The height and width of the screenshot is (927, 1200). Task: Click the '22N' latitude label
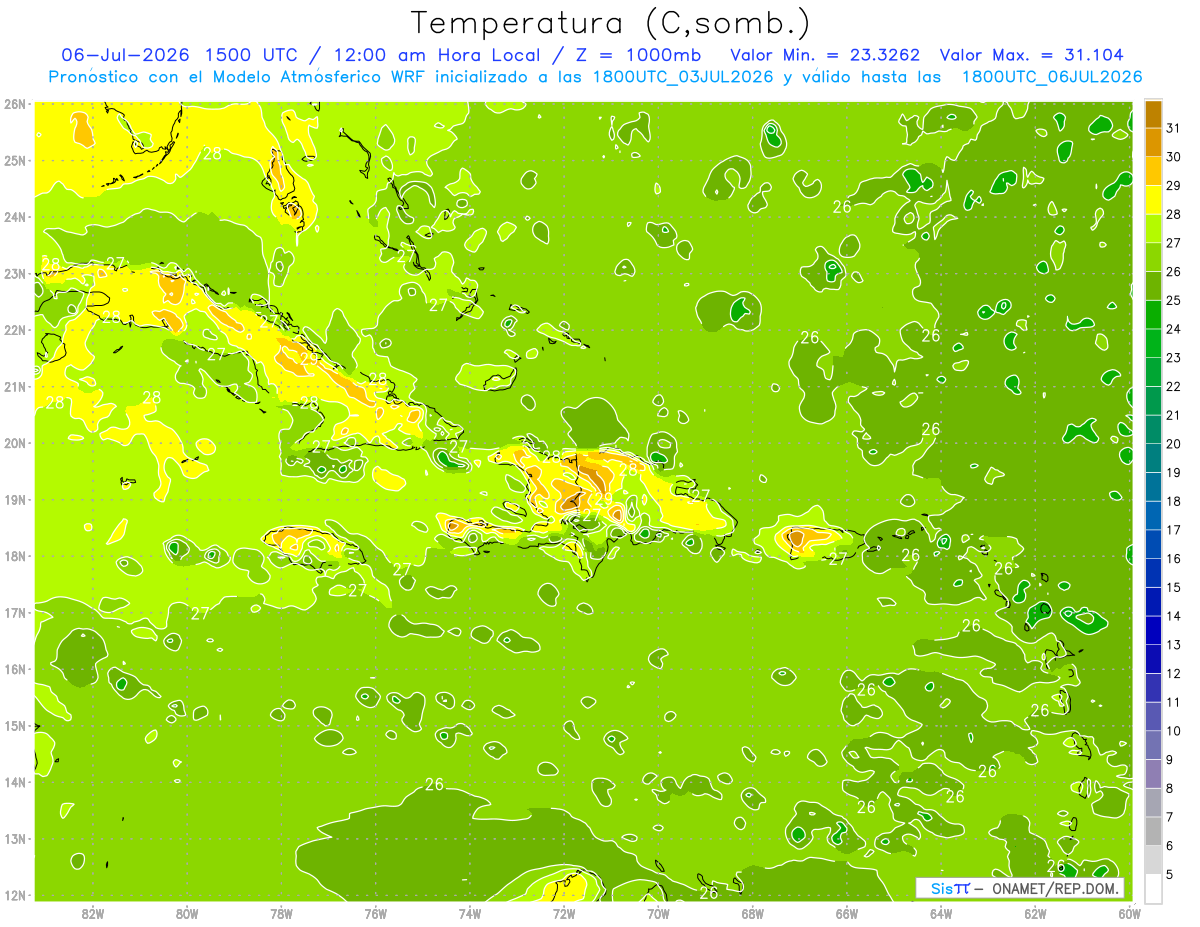14,330
